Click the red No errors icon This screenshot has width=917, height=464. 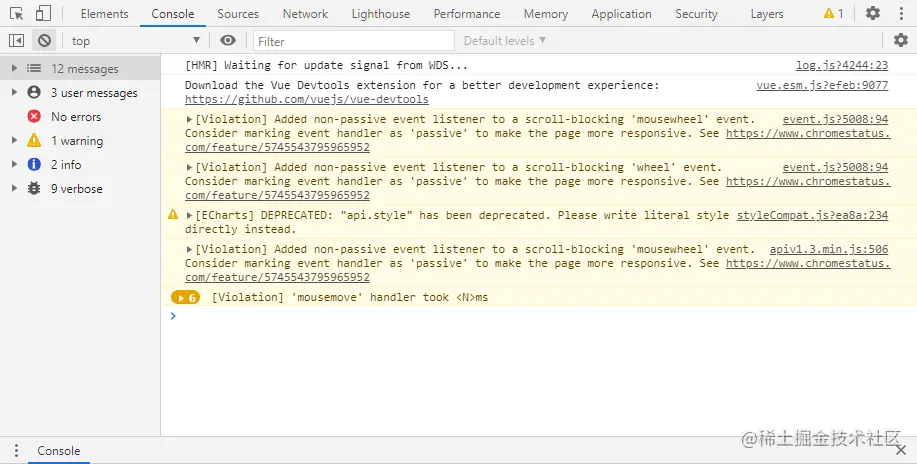pyautogui.click(x=34, y=116)
